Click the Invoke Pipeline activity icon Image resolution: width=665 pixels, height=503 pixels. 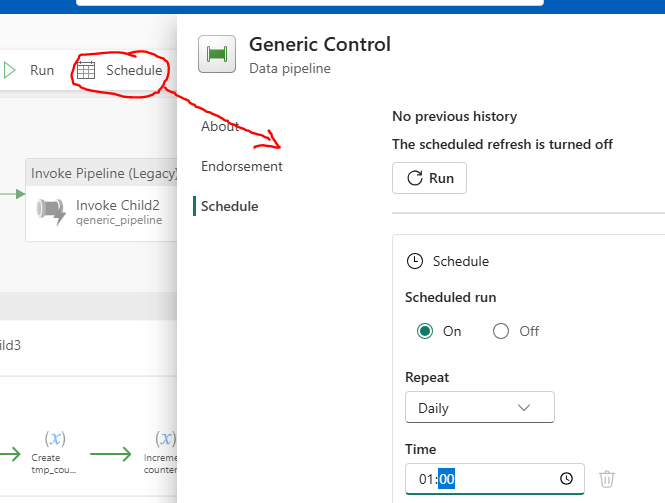51,211
